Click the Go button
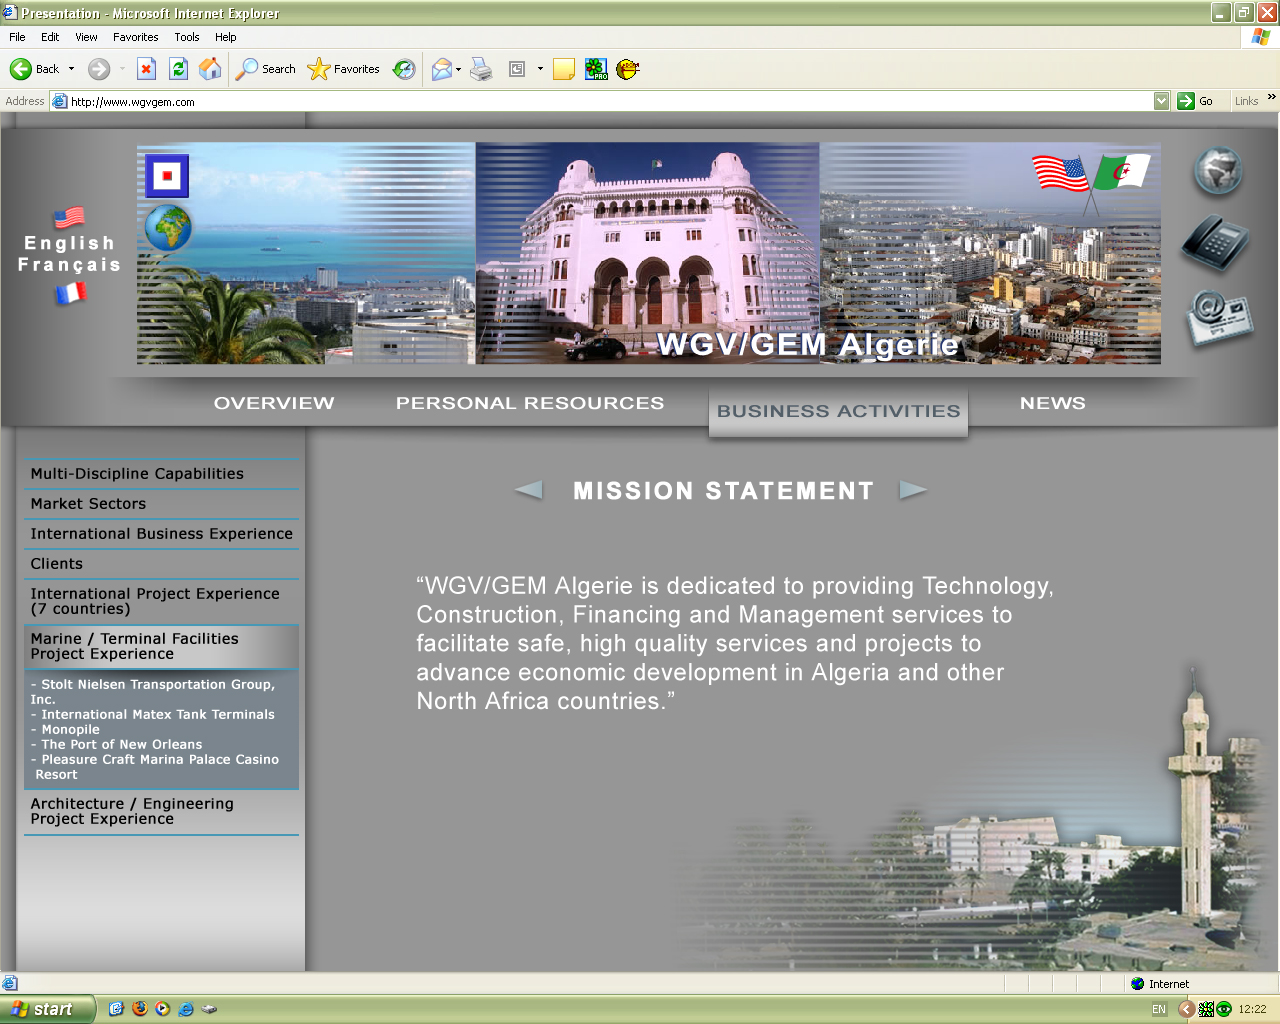The width and height of the screenshot is (1280, 1024). 1195,101
